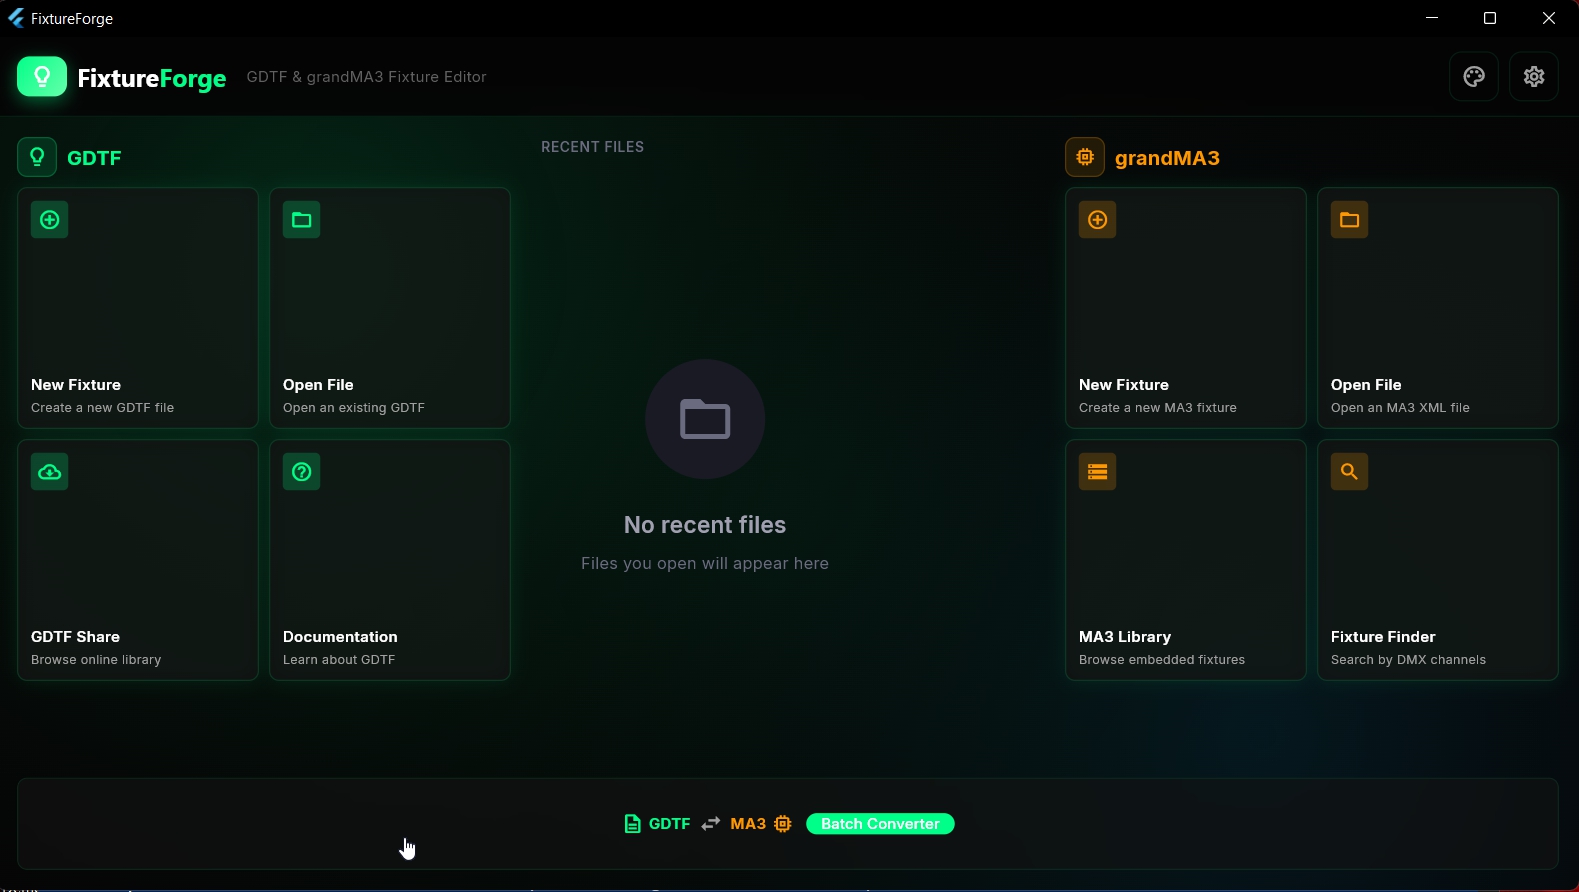Click the plus icon on MA3 New Fixture
This screenshot has height=892, width=1579.
point(1098,220)
